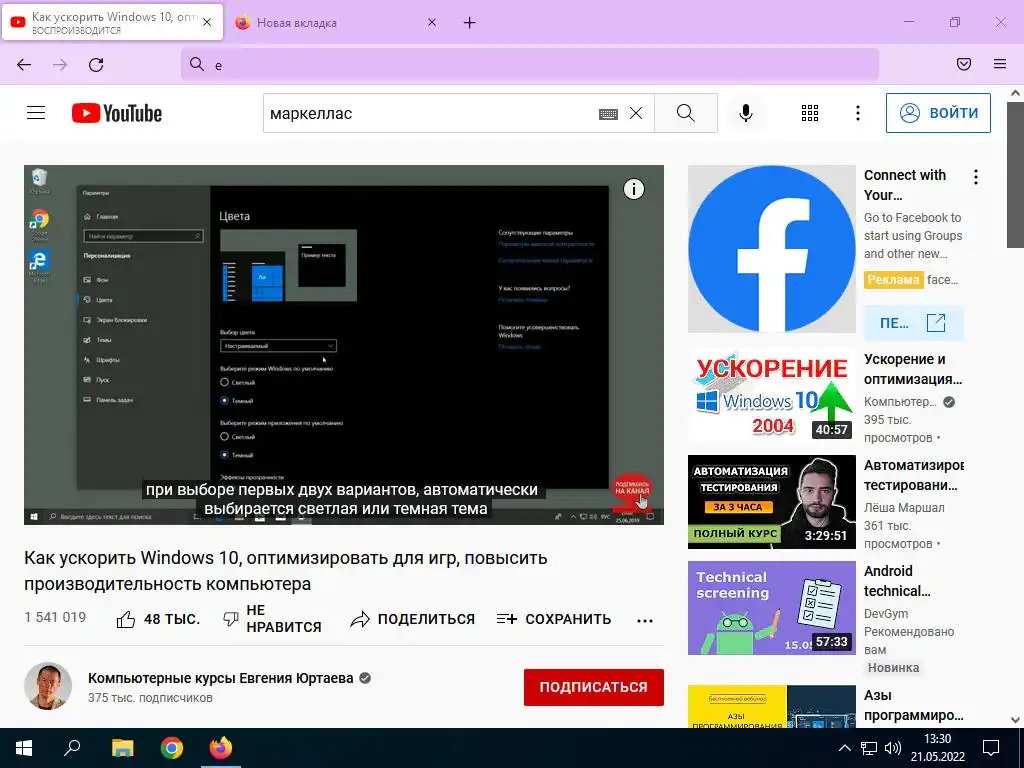Image resolution: width=1024 pixels, height=768 pixels.
Task: Go back in browser history
Action: point(24,65)
